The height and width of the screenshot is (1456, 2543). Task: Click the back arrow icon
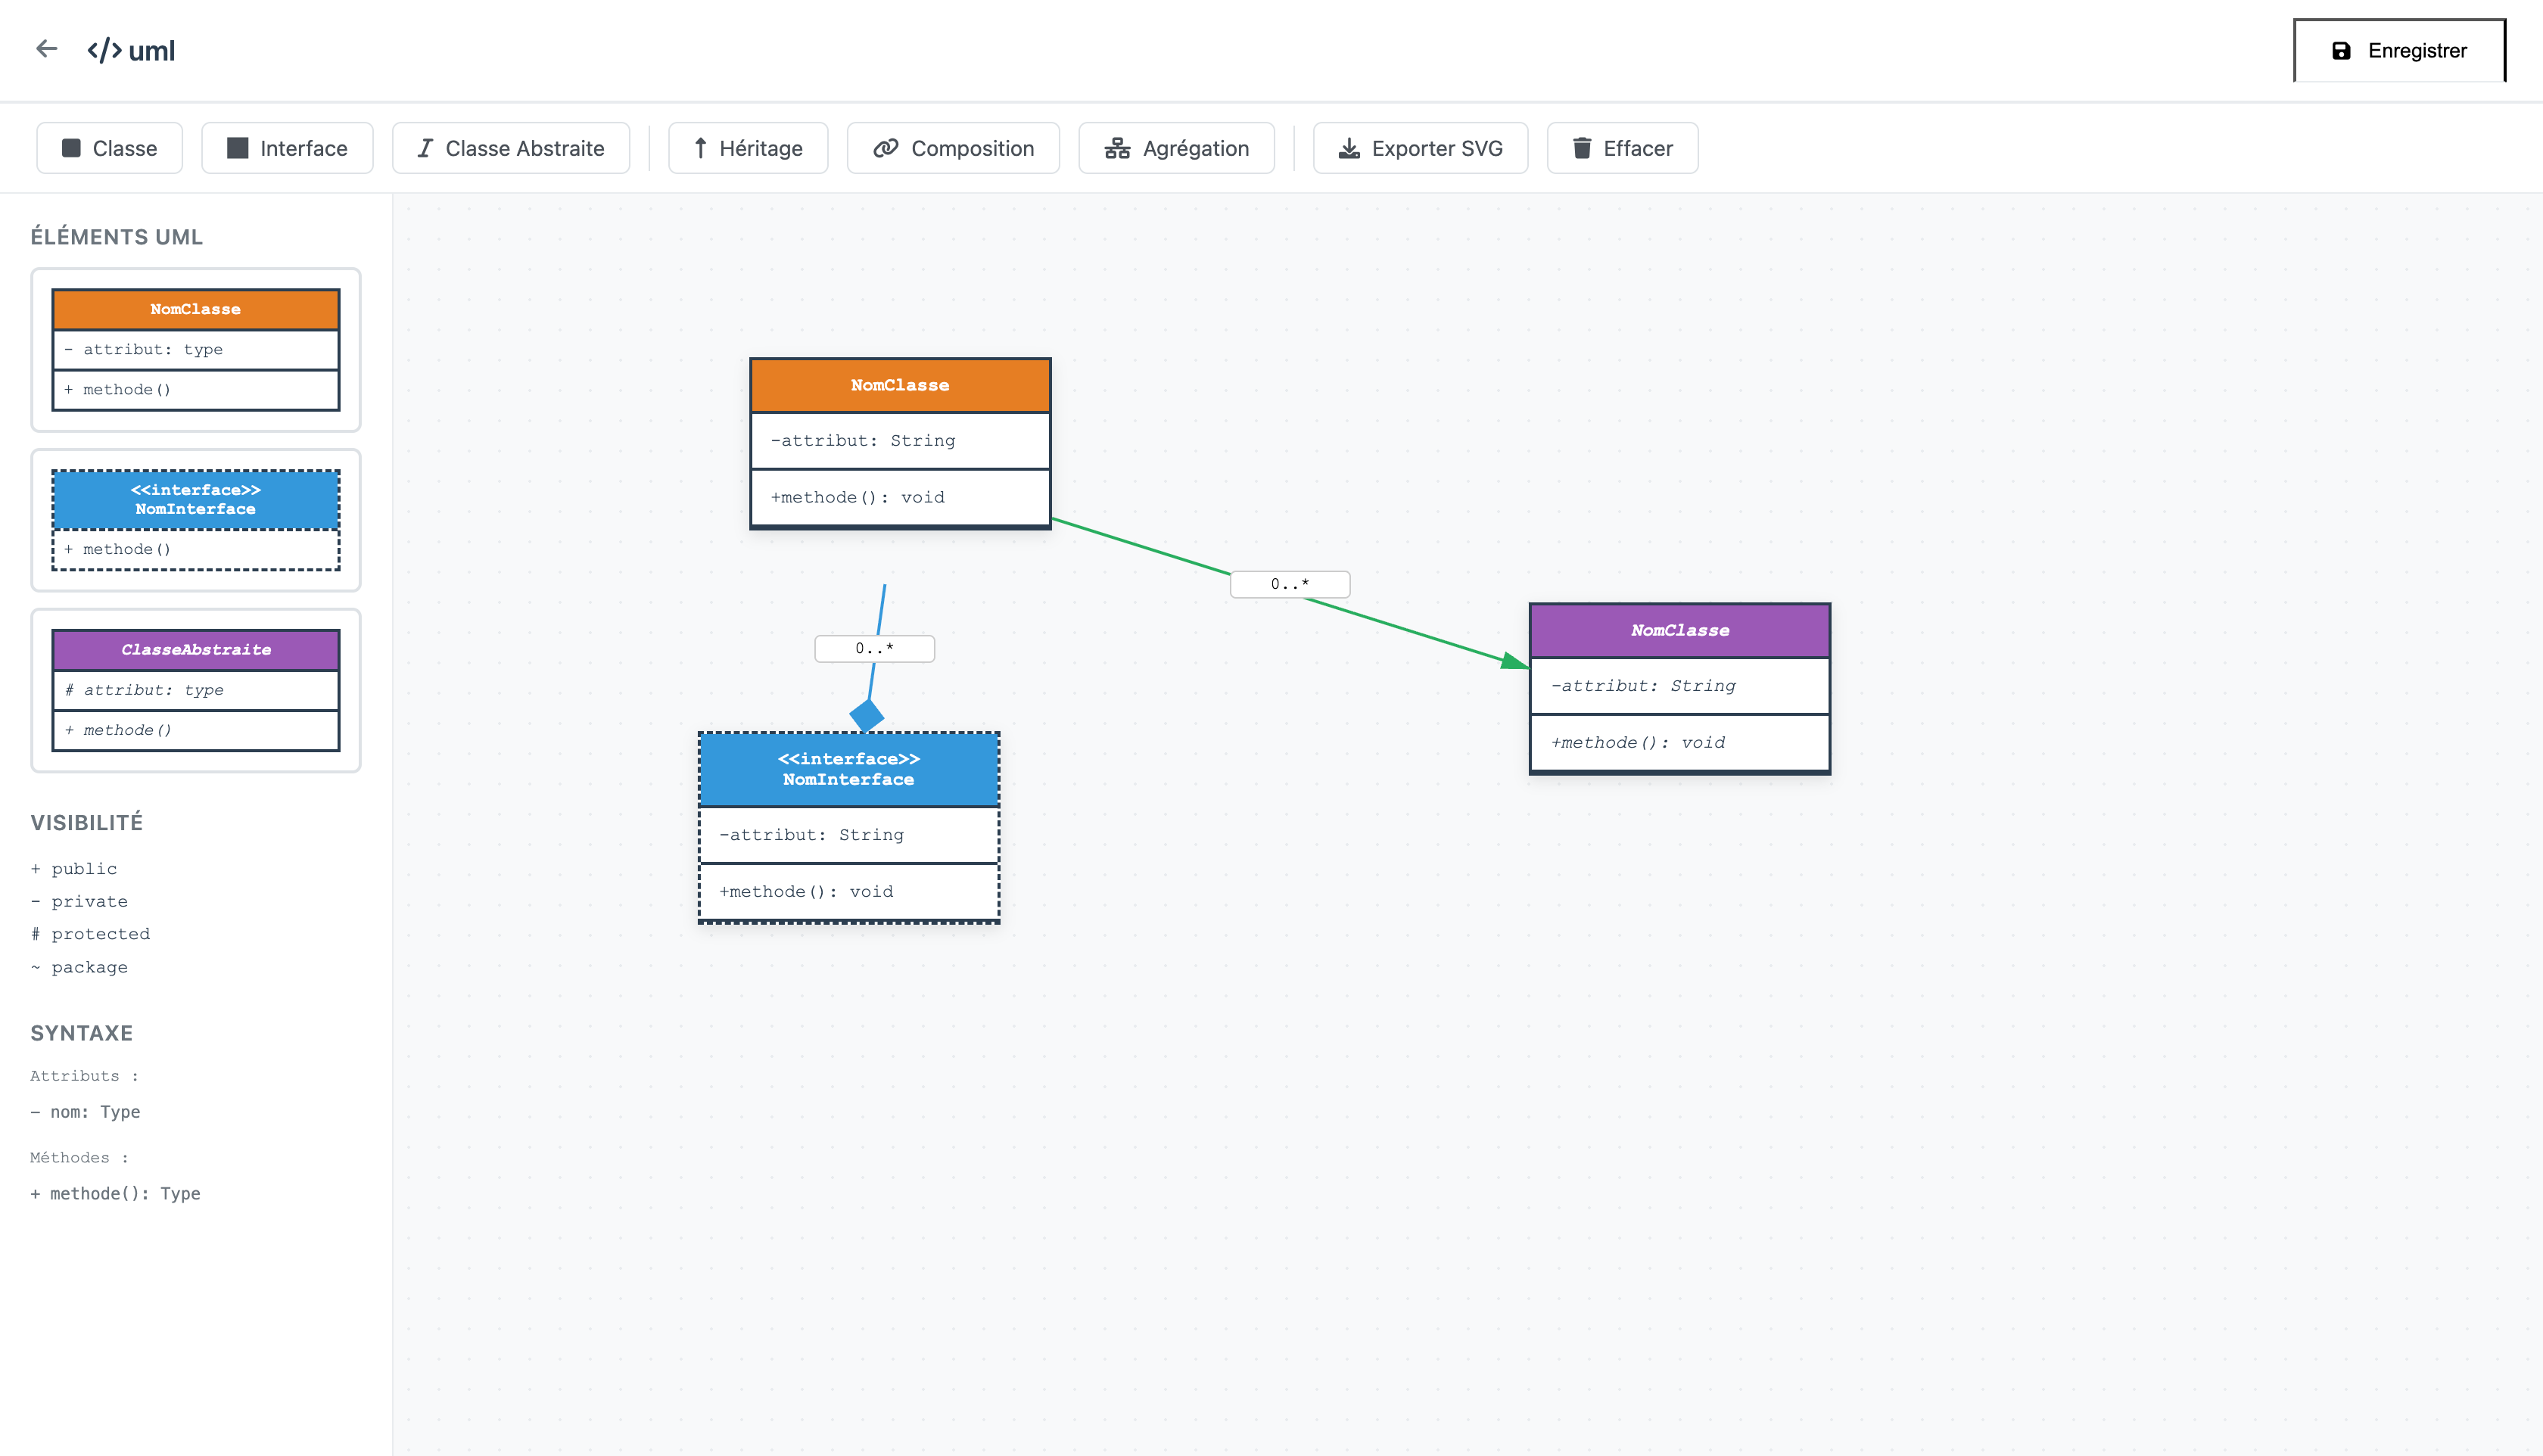[46, 49]
